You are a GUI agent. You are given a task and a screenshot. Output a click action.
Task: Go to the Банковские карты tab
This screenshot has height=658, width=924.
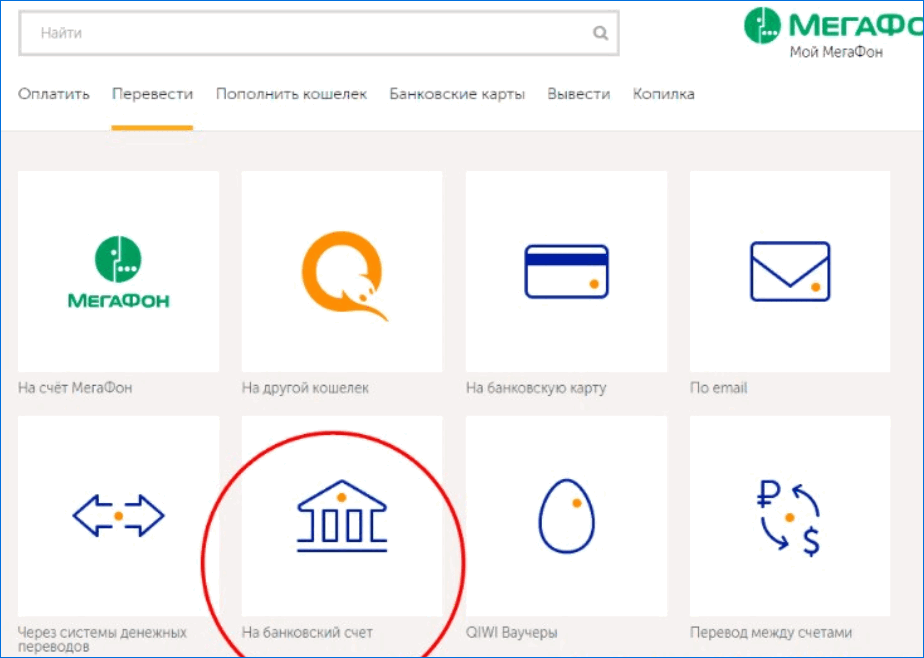tap(457, 94)
